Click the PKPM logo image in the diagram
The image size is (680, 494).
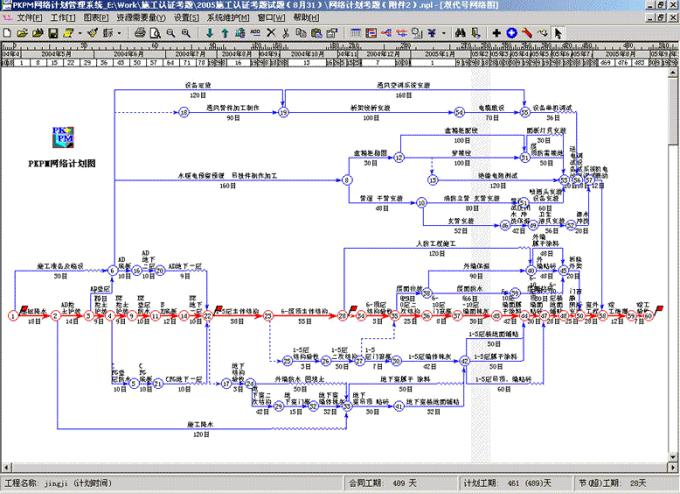pos(63,137)
